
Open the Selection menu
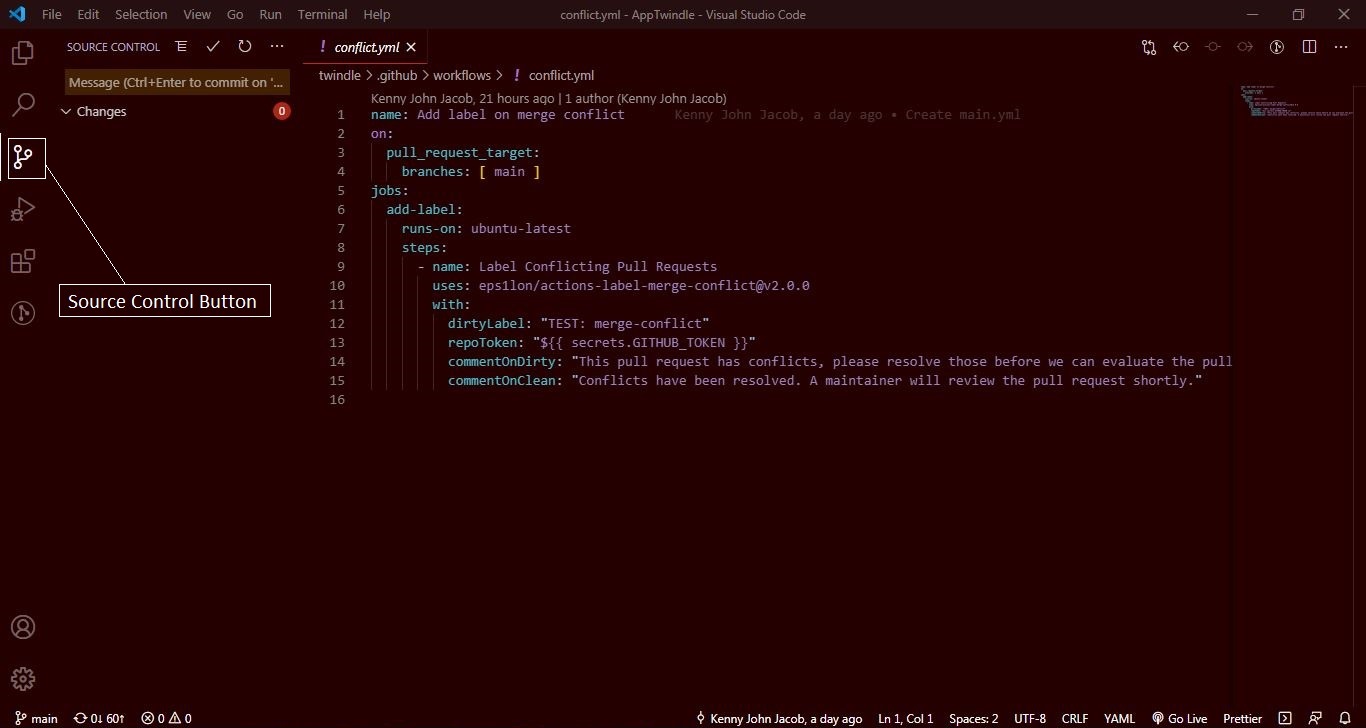coord(141,14)
